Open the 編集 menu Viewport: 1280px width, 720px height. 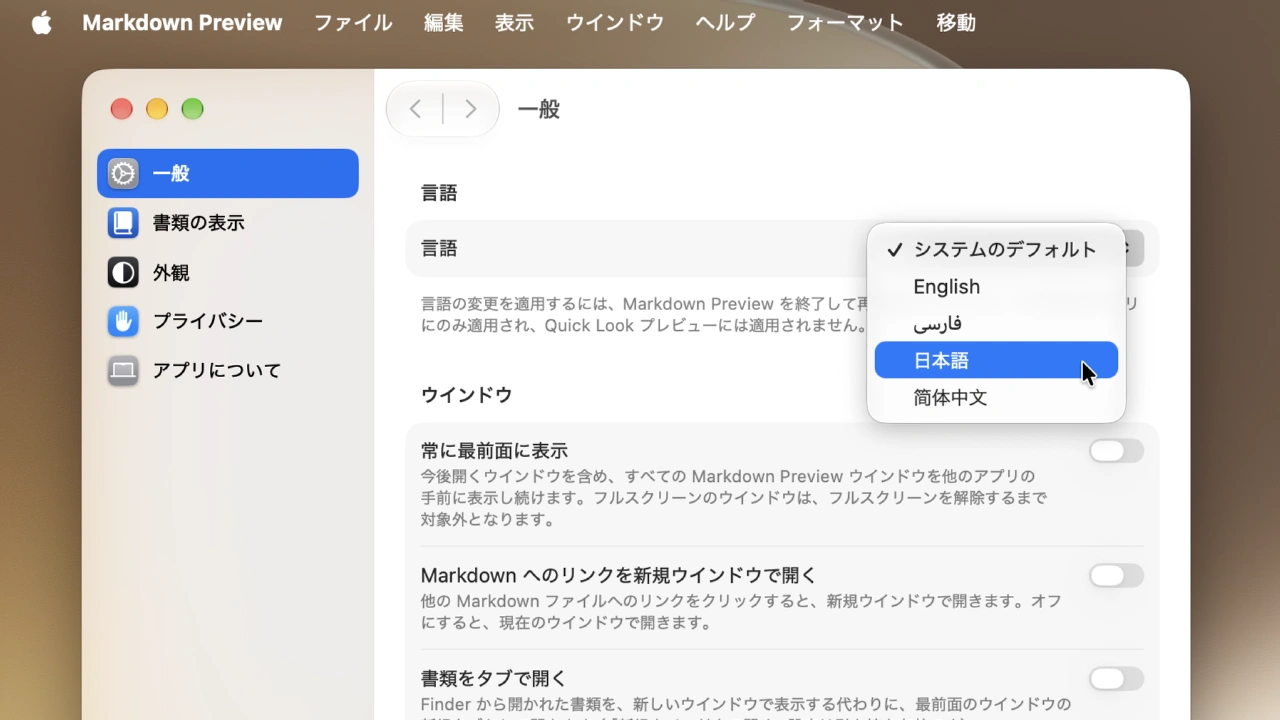click(444, 22)
